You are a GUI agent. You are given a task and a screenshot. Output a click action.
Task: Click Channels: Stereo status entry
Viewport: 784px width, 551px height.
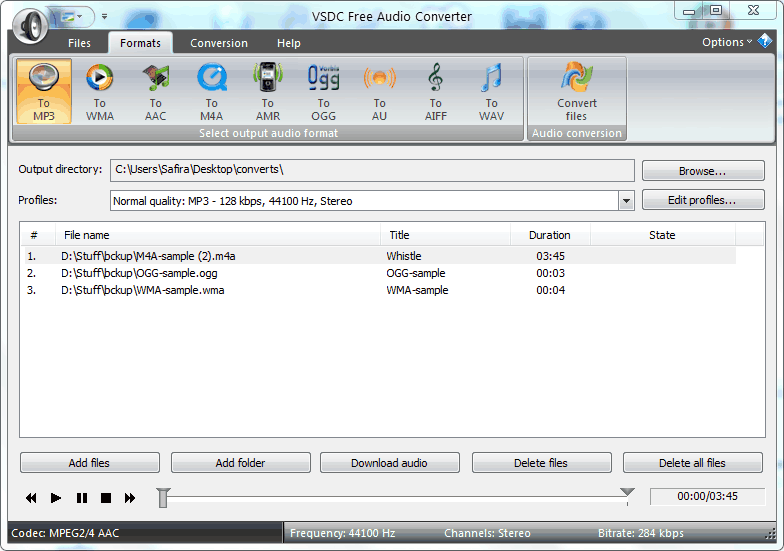[x=488, y=533]
